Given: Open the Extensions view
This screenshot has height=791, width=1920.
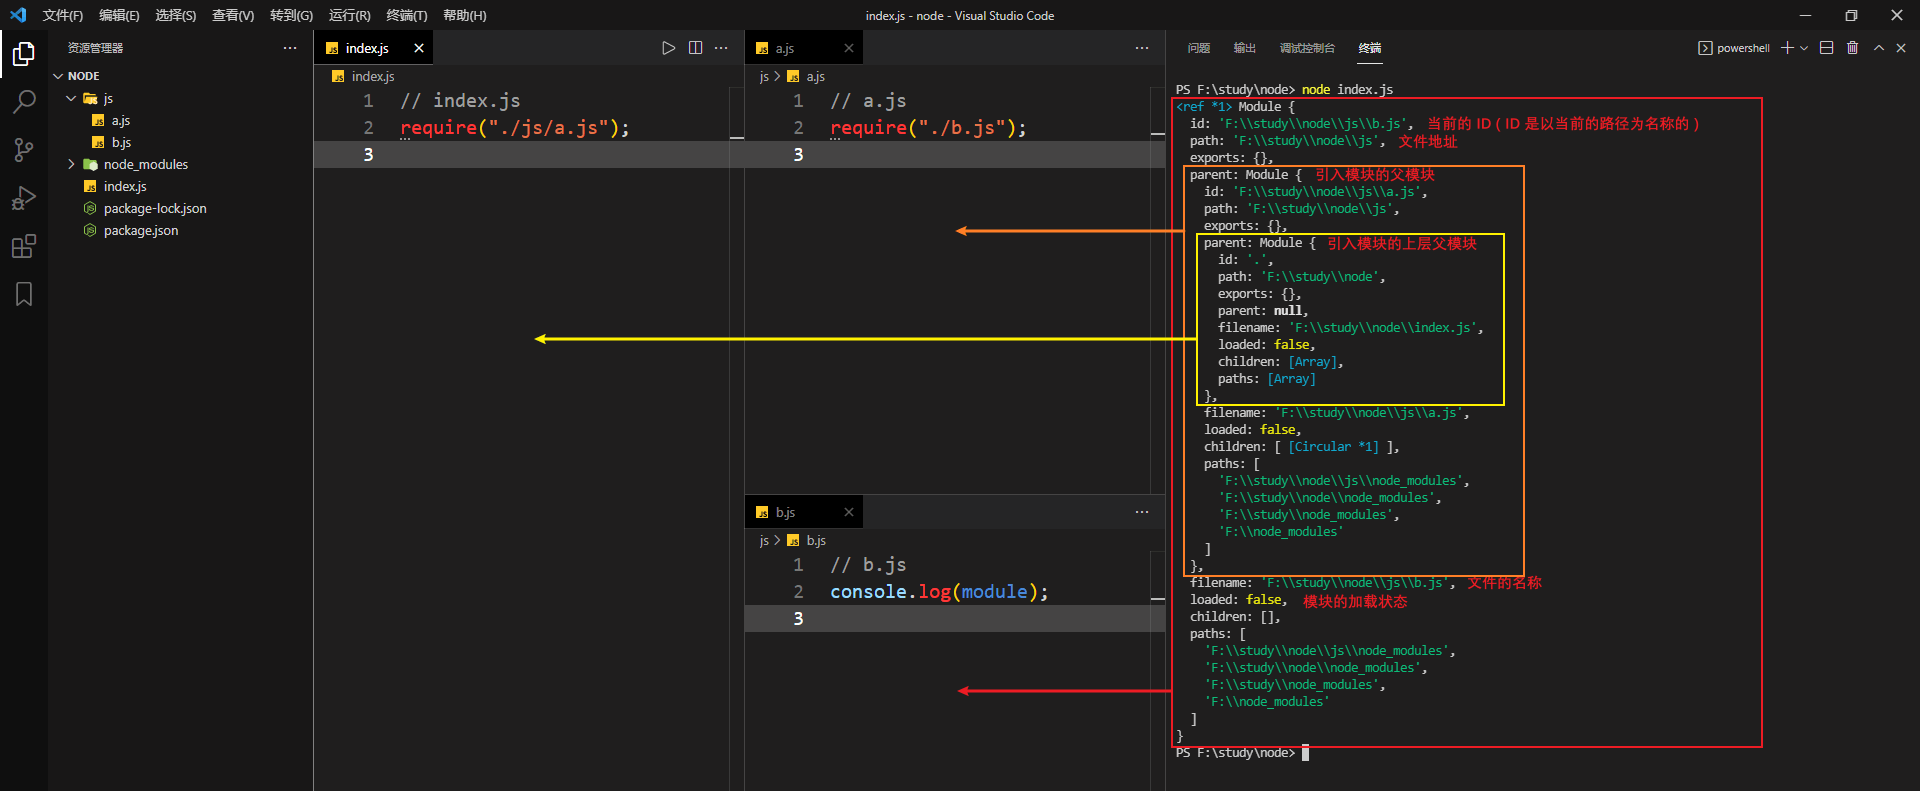Looking at the screenshot, I should pos(24,246).
